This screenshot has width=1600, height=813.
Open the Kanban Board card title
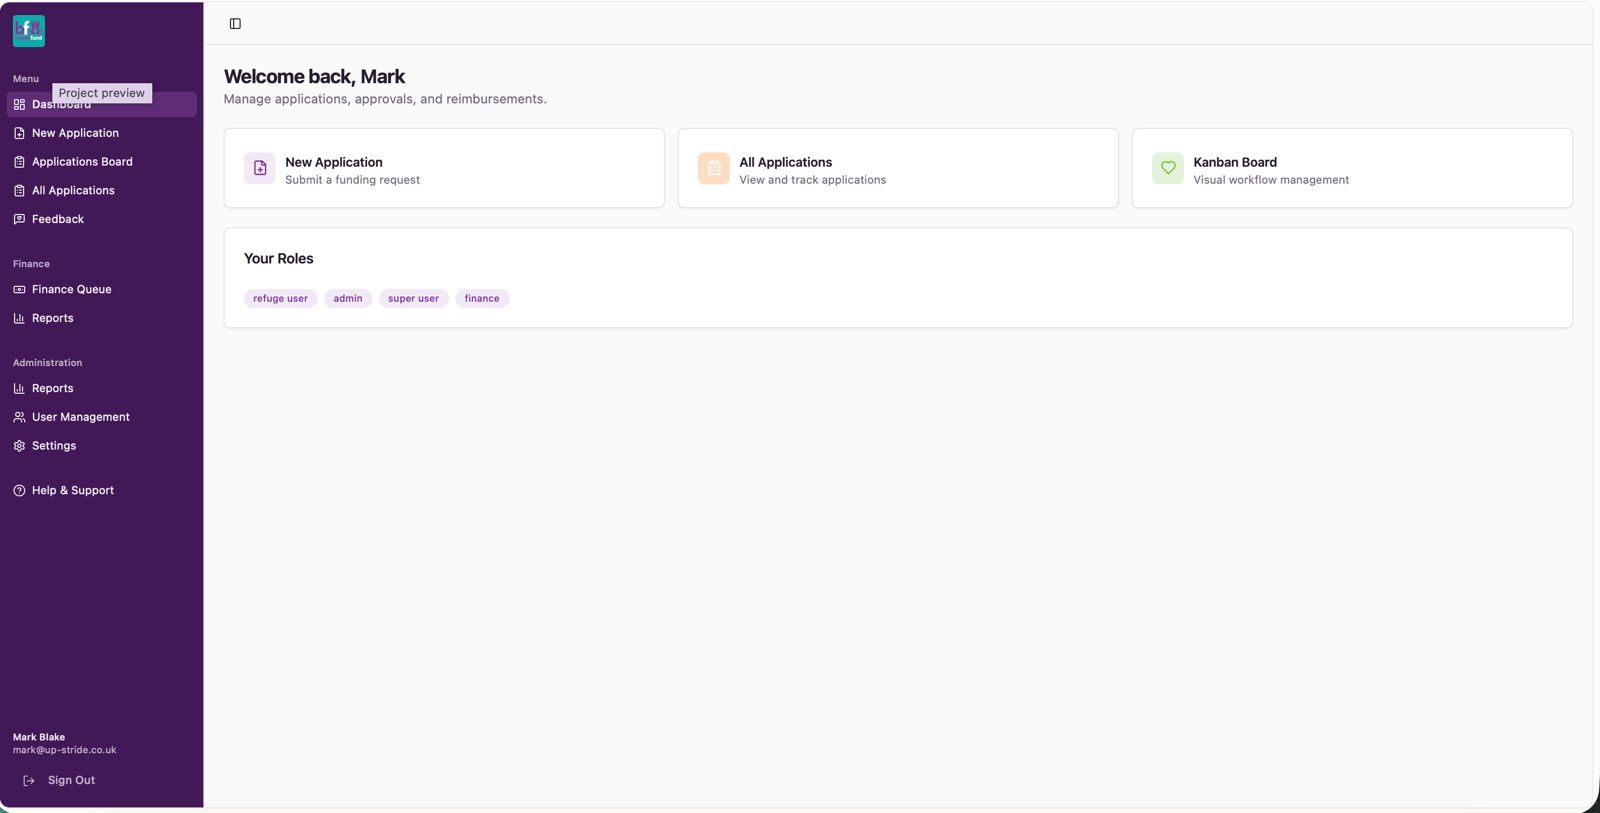[1235, 162]
